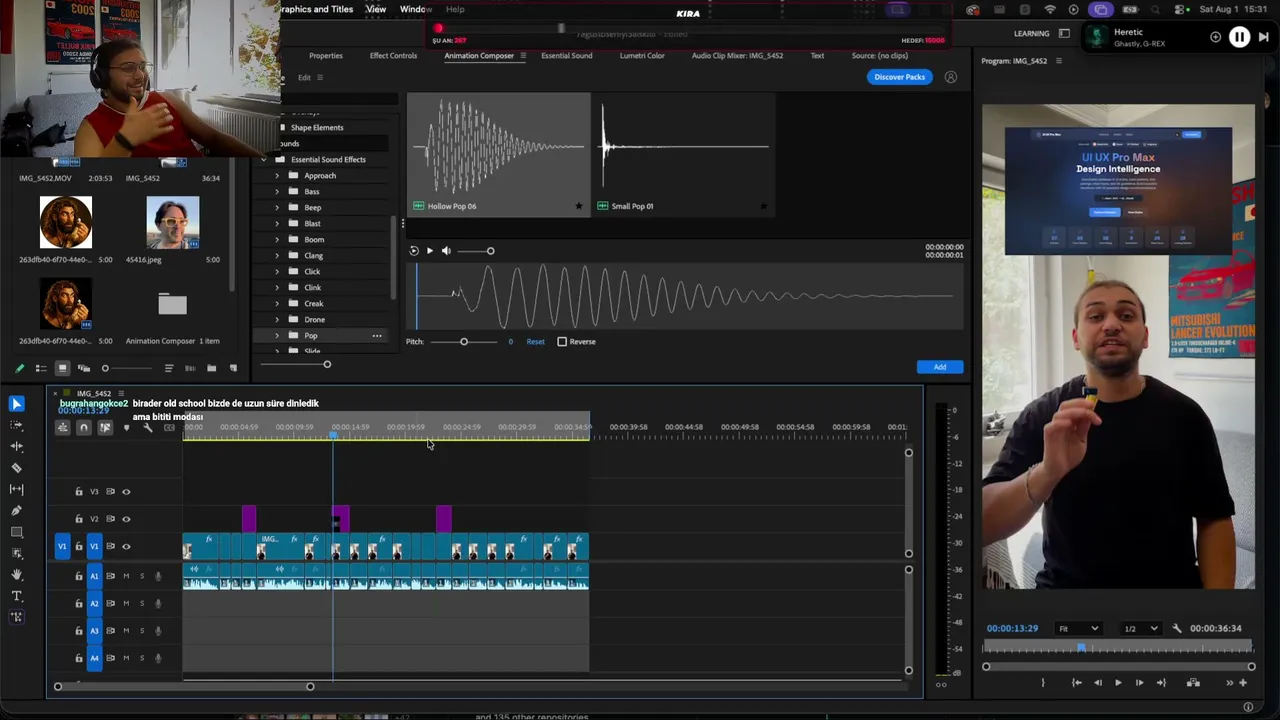Mute audio track A1
The width and height of the screenshot is (1280, 720).
(126, 576)
